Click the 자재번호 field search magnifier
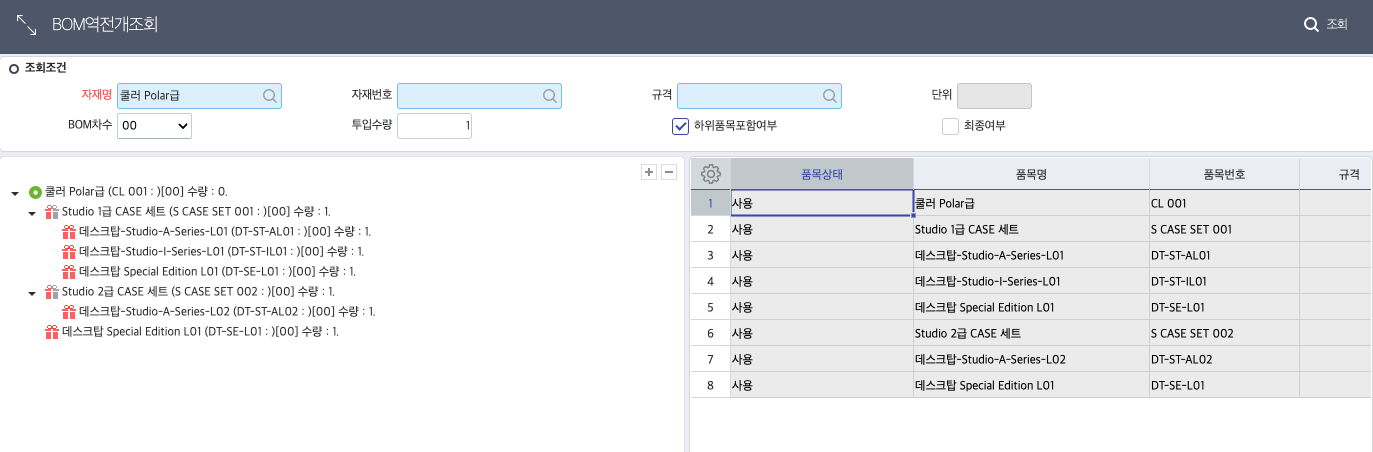 (549, 96)
